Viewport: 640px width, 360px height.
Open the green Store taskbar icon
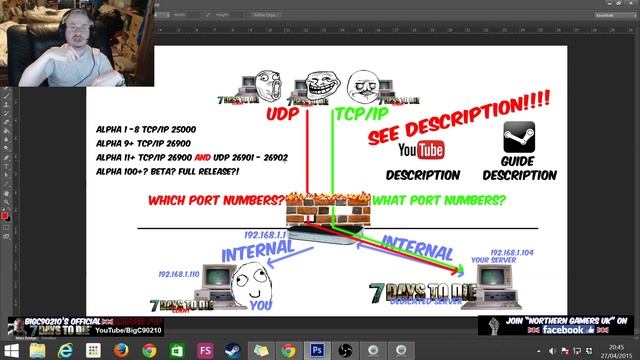coord(177,351)
